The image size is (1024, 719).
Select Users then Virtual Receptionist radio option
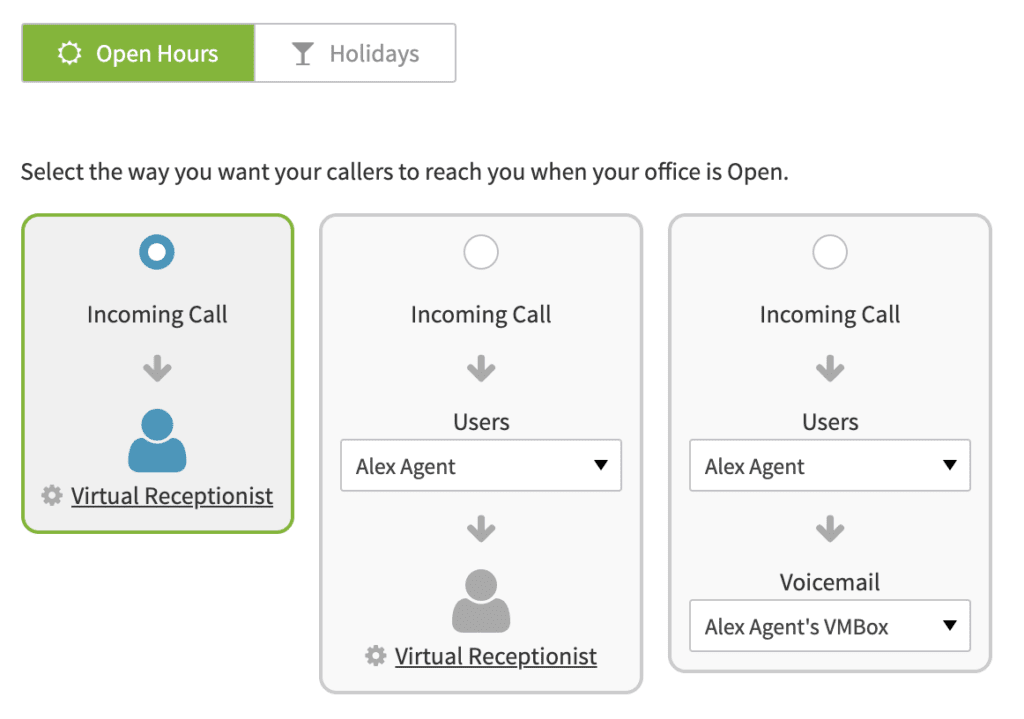coord(481,252)
